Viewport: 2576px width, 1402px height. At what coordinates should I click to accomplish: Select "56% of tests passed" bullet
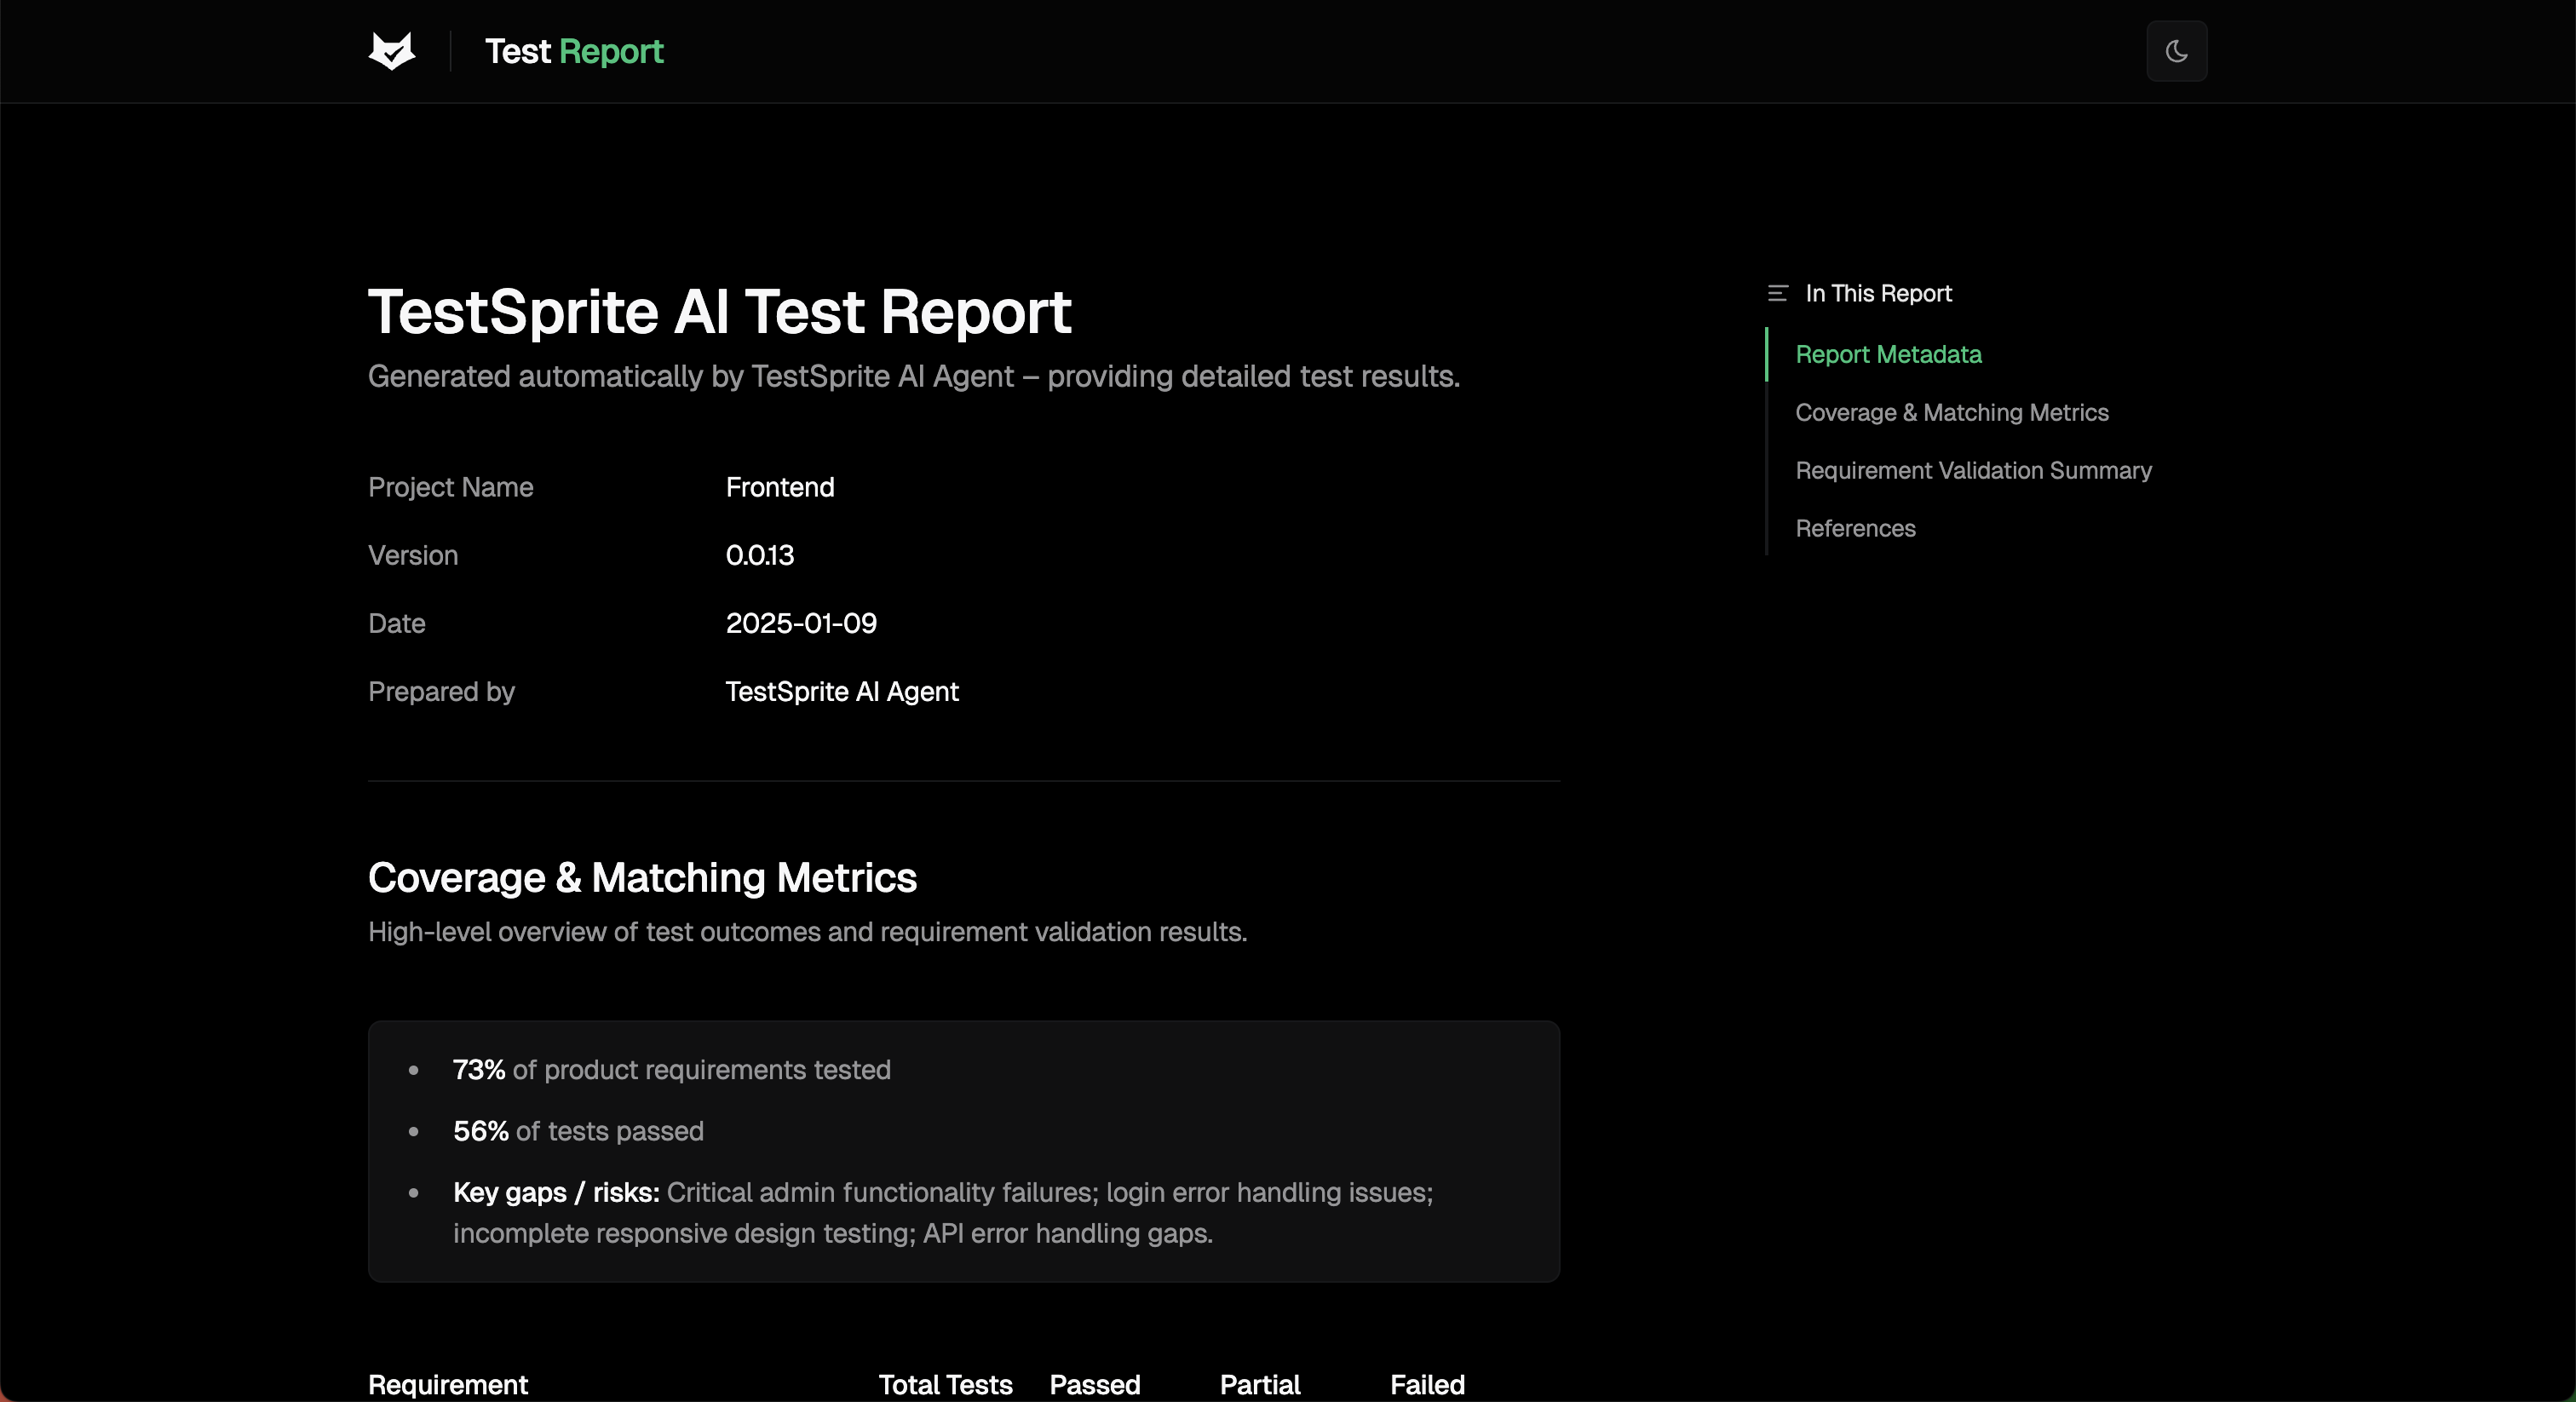pyautogui.click(x=578, y=1130)
